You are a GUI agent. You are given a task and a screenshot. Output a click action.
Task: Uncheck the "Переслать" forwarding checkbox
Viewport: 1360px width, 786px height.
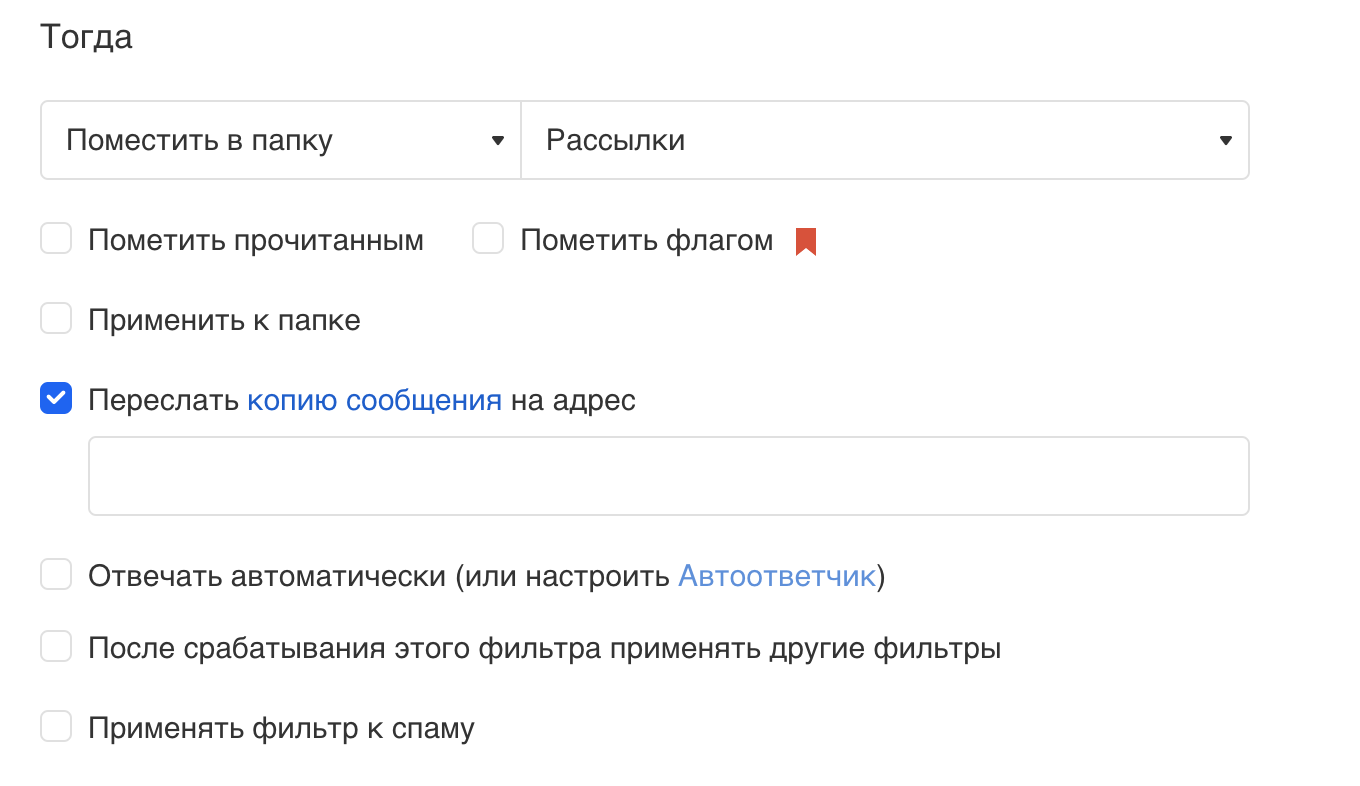tap(56, 400)
